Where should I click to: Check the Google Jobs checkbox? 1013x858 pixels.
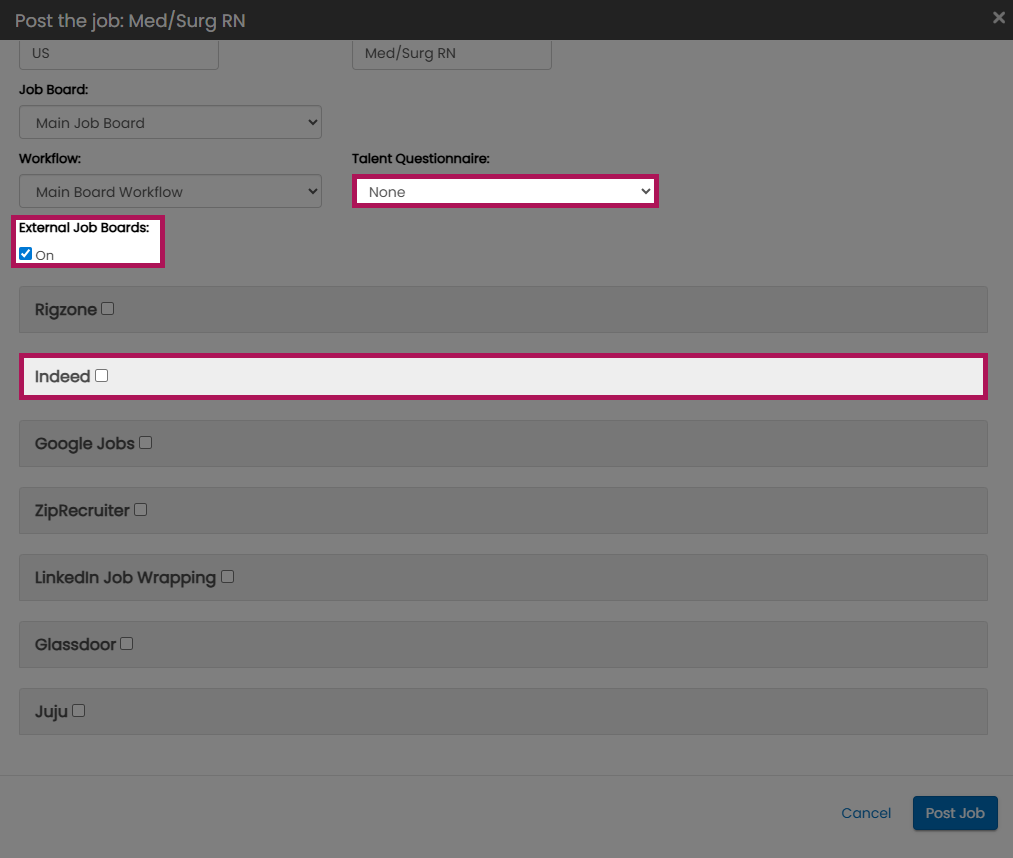tap(145, 443)
